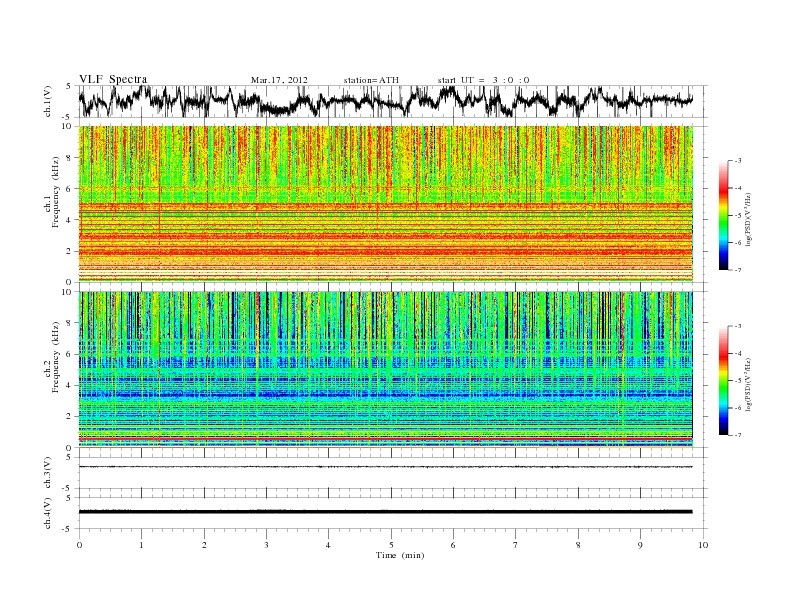Click the "4" tick on ch.1 frequency axis
Image resolution: width=792 pixels, height=612 pixels.
70,220
